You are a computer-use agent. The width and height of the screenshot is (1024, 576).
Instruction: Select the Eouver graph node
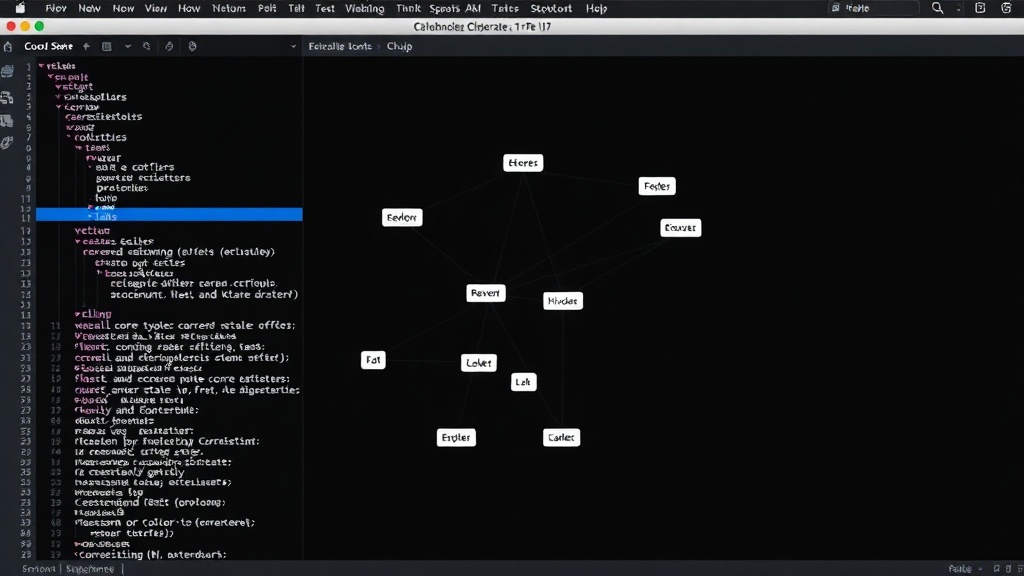(680, 228)
